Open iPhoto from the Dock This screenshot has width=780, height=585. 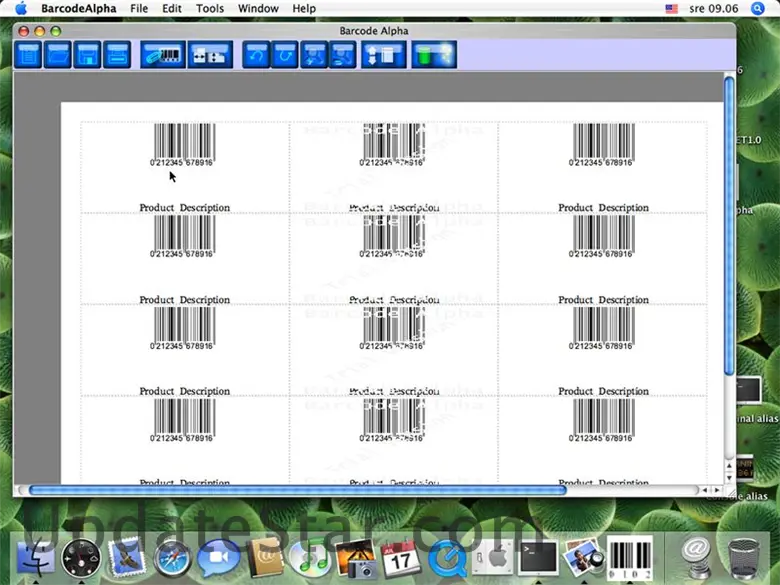click(355, 558)
